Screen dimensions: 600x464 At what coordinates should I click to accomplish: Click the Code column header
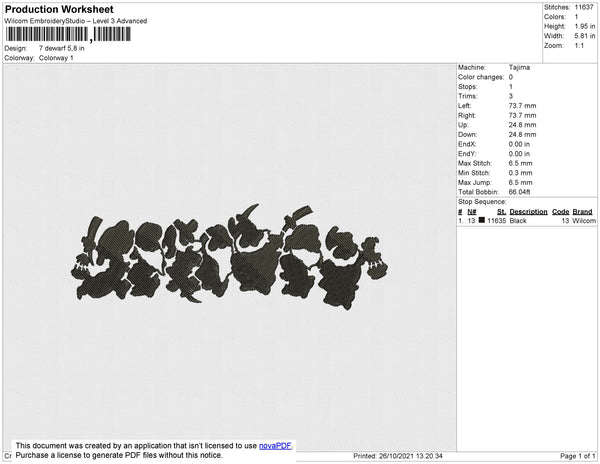(561, 212)
